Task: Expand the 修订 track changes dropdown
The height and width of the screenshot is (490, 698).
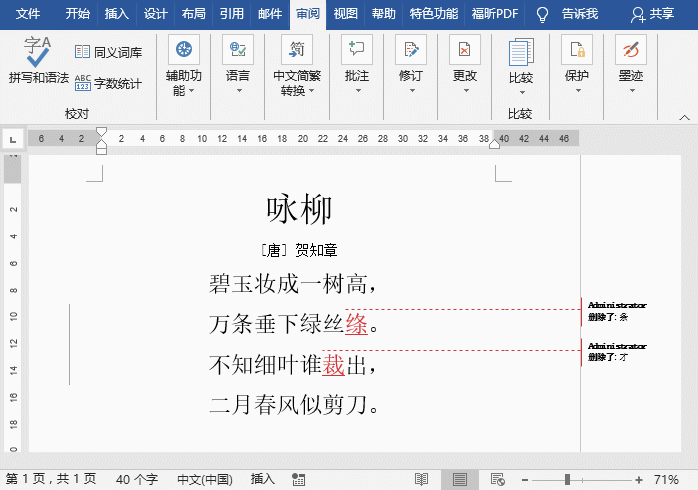Action: (411, 90)
